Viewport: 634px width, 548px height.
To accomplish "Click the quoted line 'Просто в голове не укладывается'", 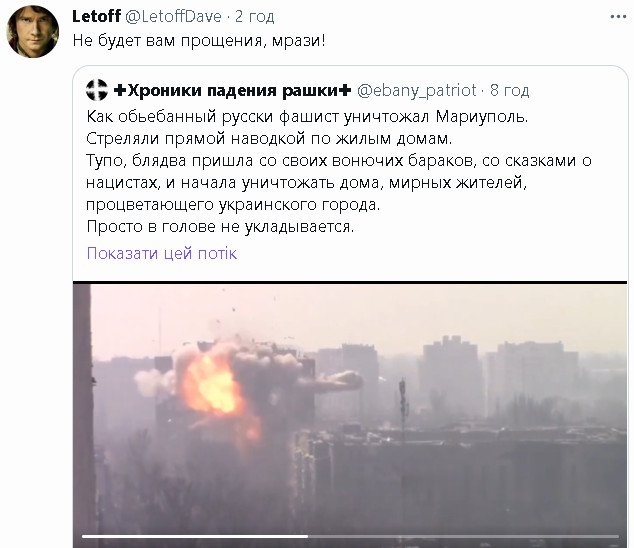I will pos(220,226).
